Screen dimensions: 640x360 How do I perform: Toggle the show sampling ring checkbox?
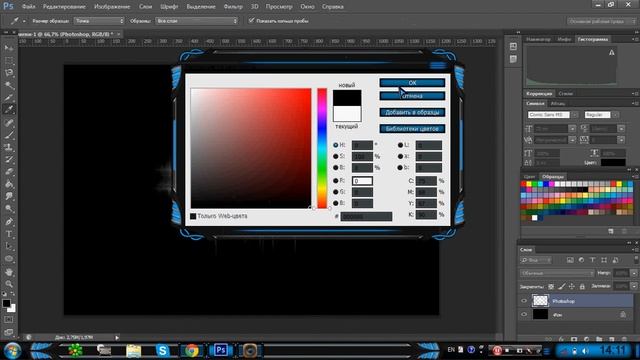pos(251,20)
